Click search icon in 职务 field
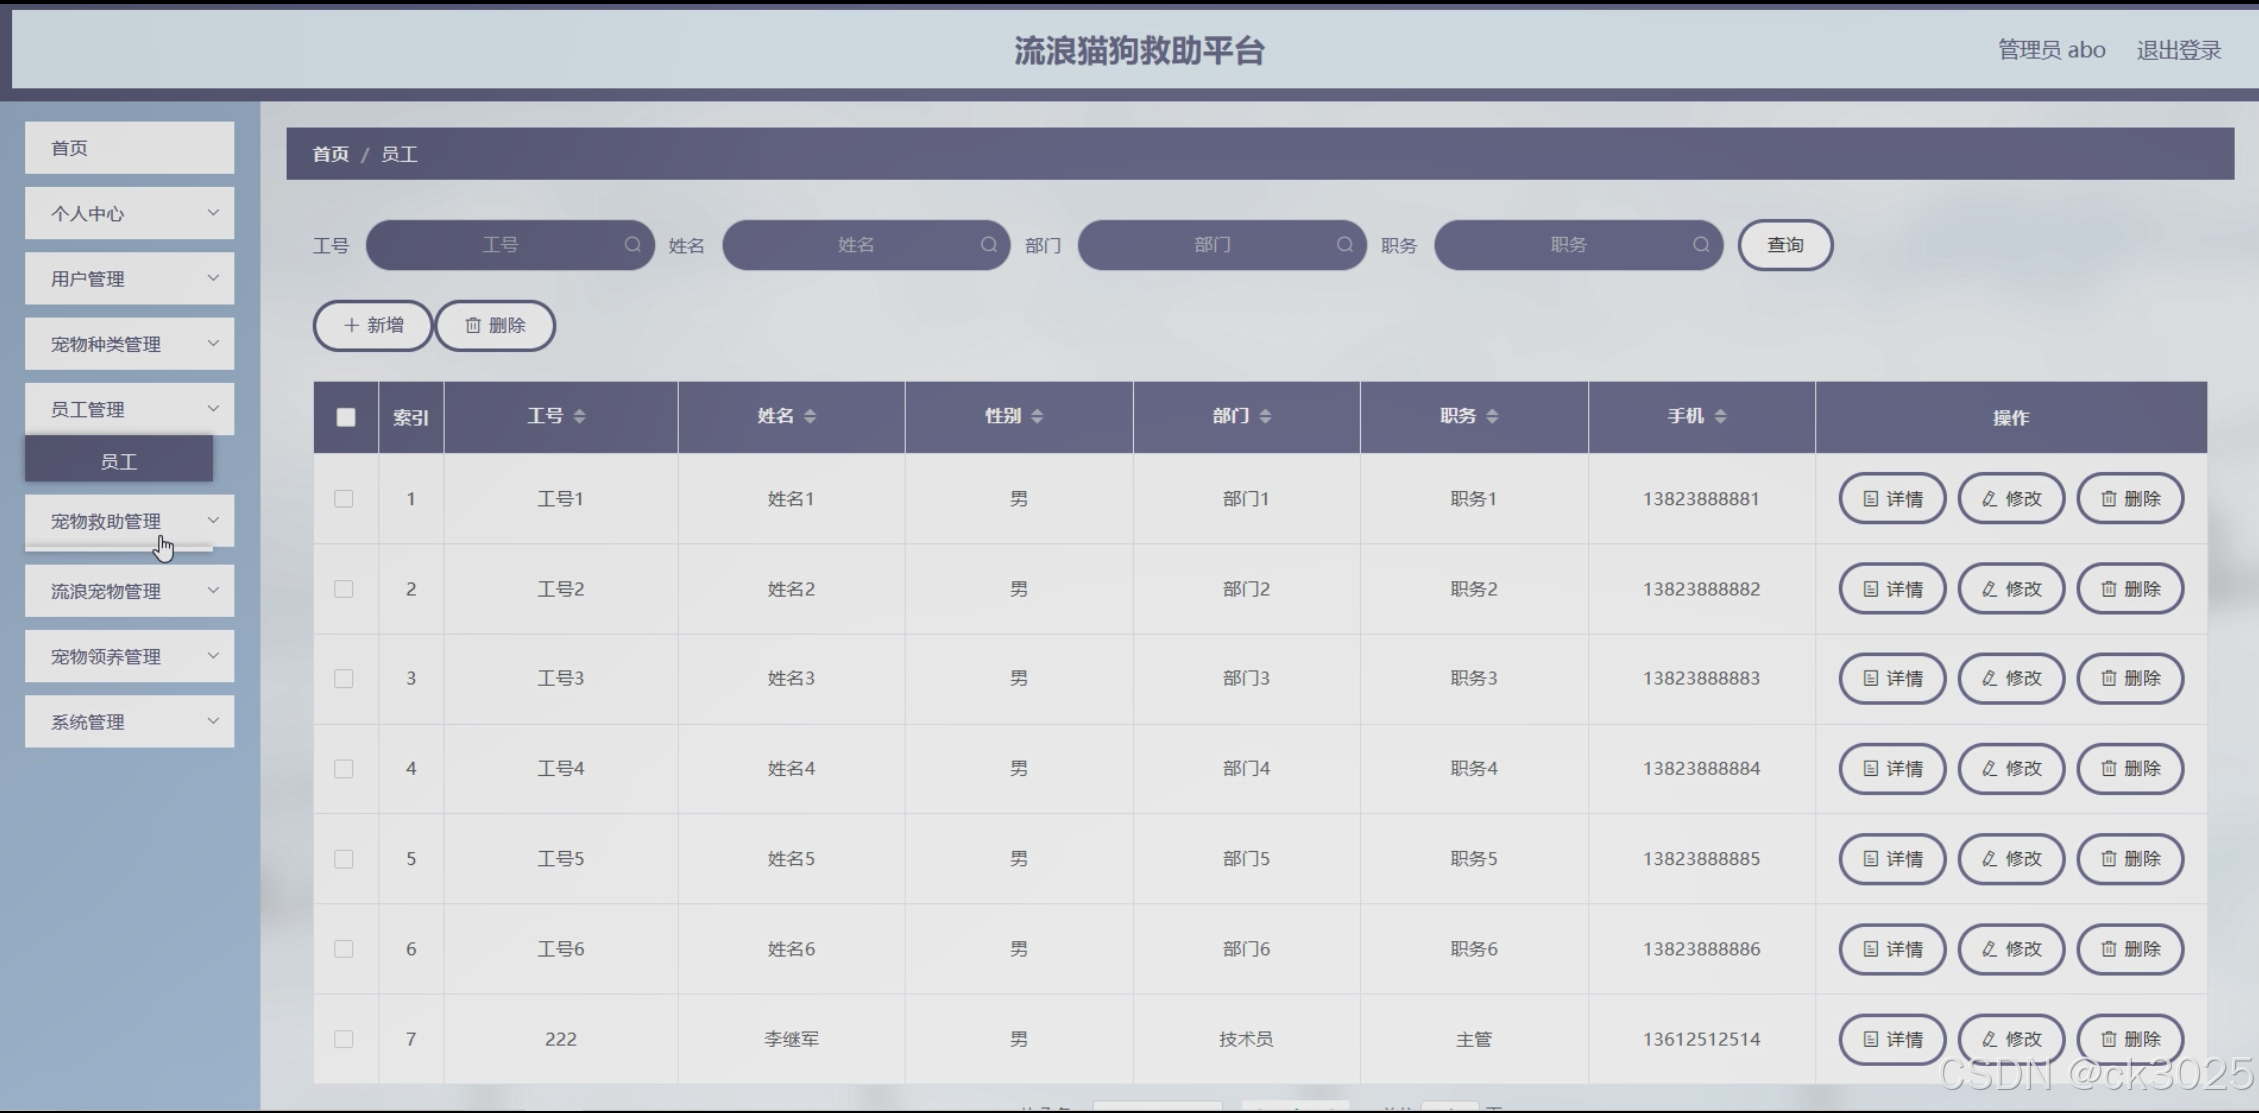The height and width of the screenshot is (1113, 2259). (1700, 245)
